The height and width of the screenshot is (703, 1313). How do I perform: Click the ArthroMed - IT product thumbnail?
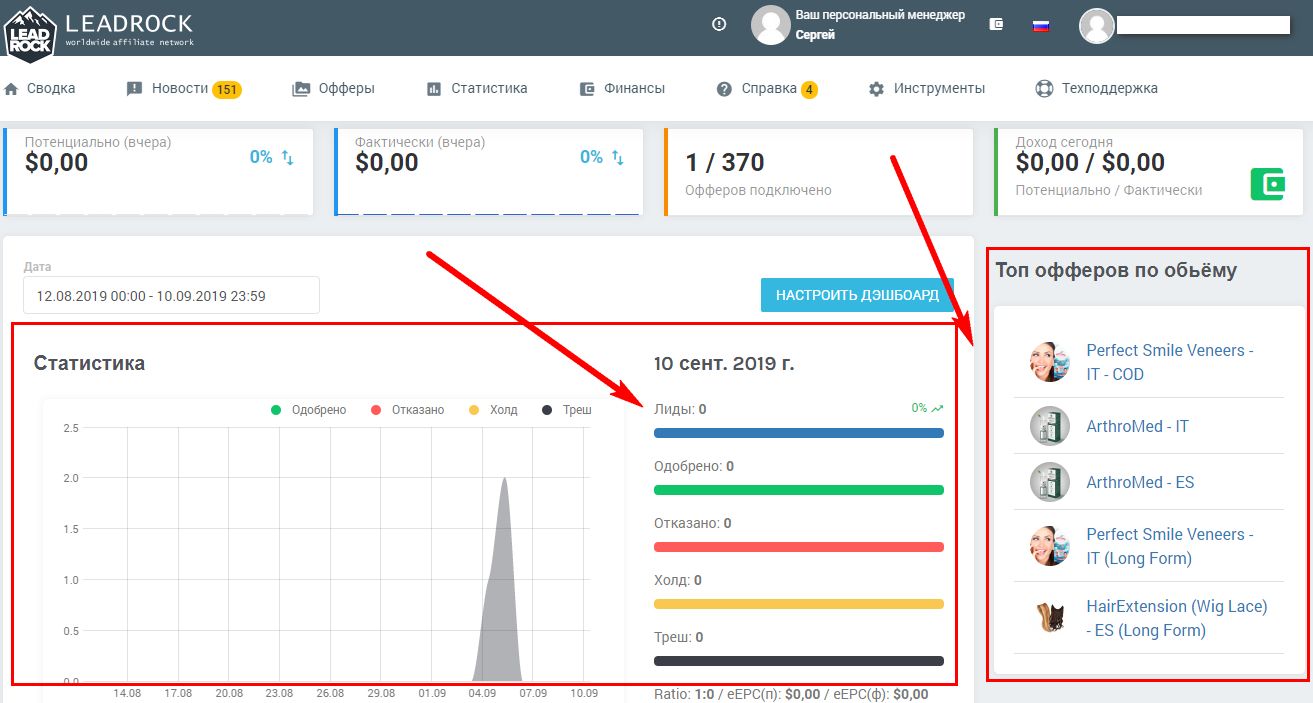(1050, 426)
